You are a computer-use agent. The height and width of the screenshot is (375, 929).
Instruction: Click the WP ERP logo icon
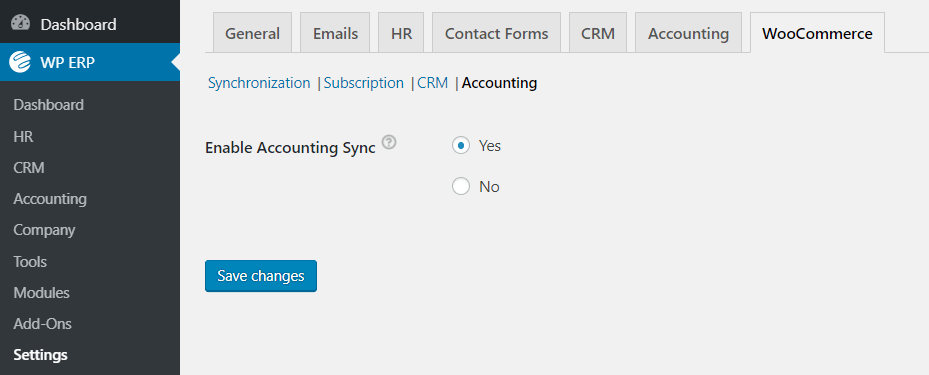(20, 62)
